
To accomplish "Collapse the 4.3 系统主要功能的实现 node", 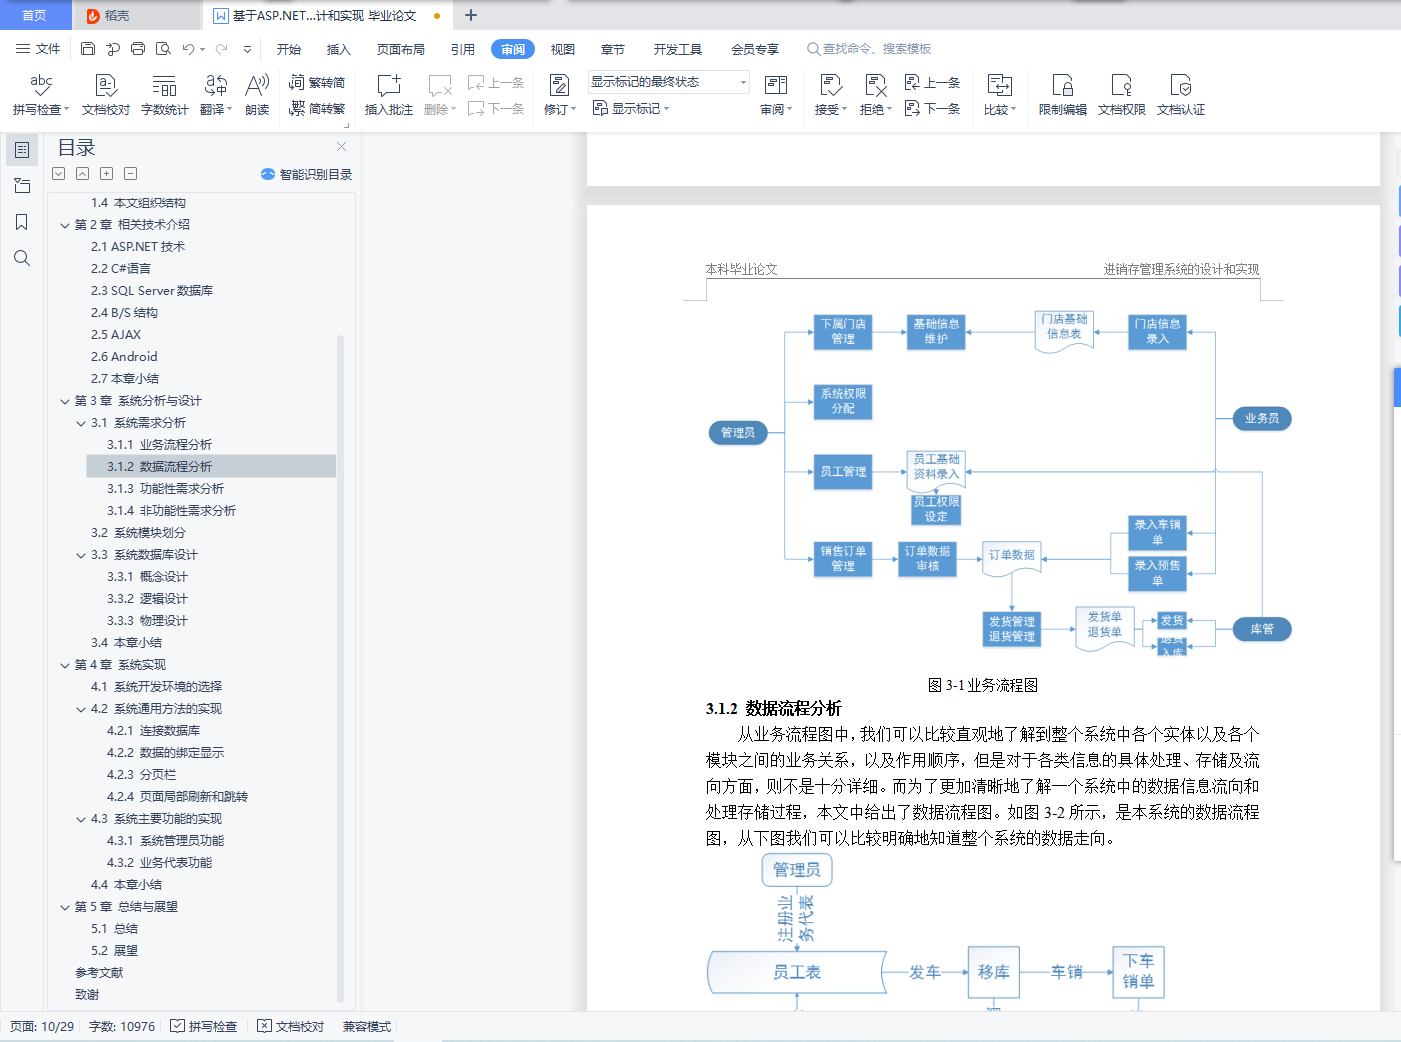I will (x=81, y=819).
